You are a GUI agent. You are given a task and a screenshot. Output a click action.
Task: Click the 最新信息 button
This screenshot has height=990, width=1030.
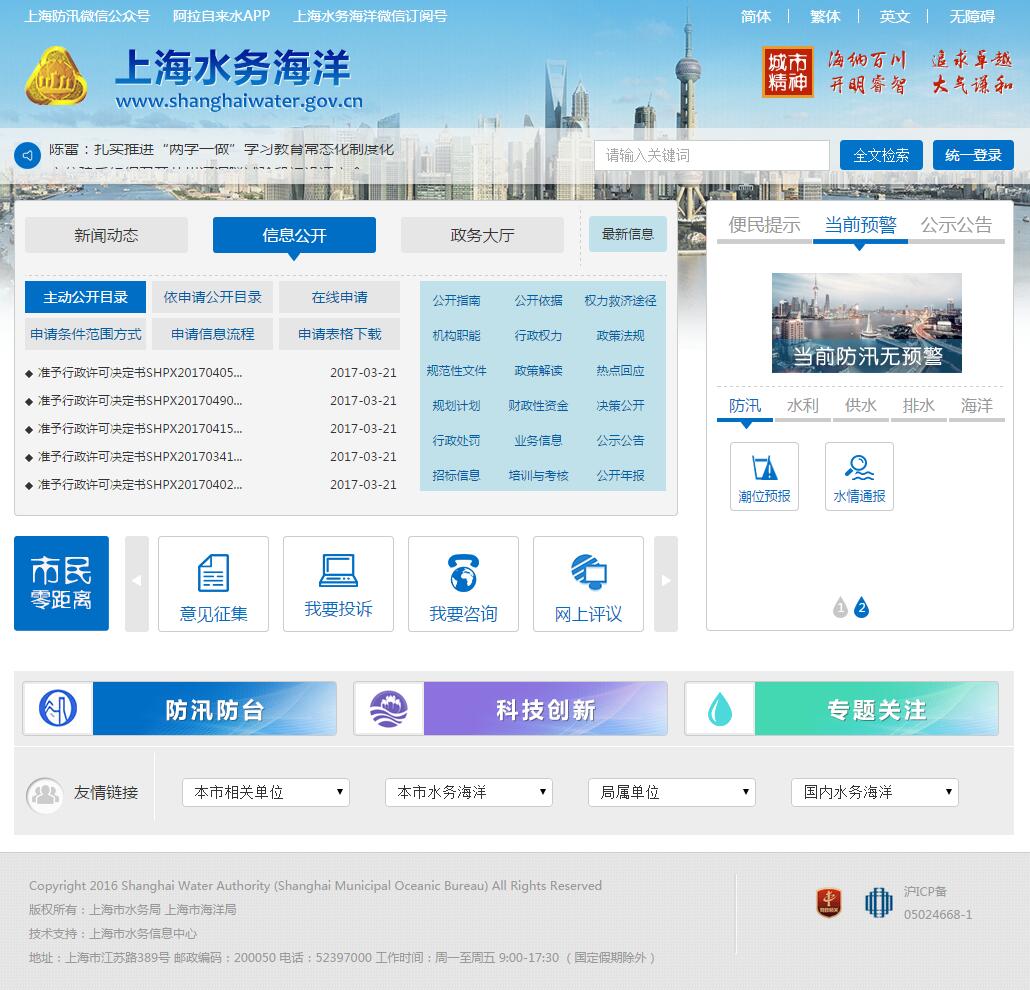(x=628, y=234)
